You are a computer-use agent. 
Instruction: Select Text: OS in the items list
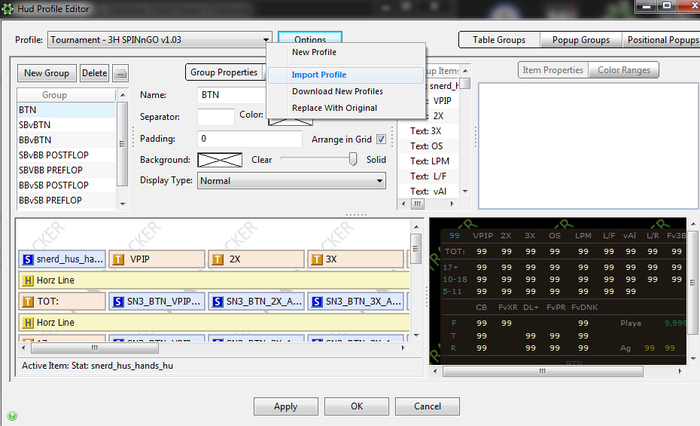pyautogui.click(x=428, y=146)
